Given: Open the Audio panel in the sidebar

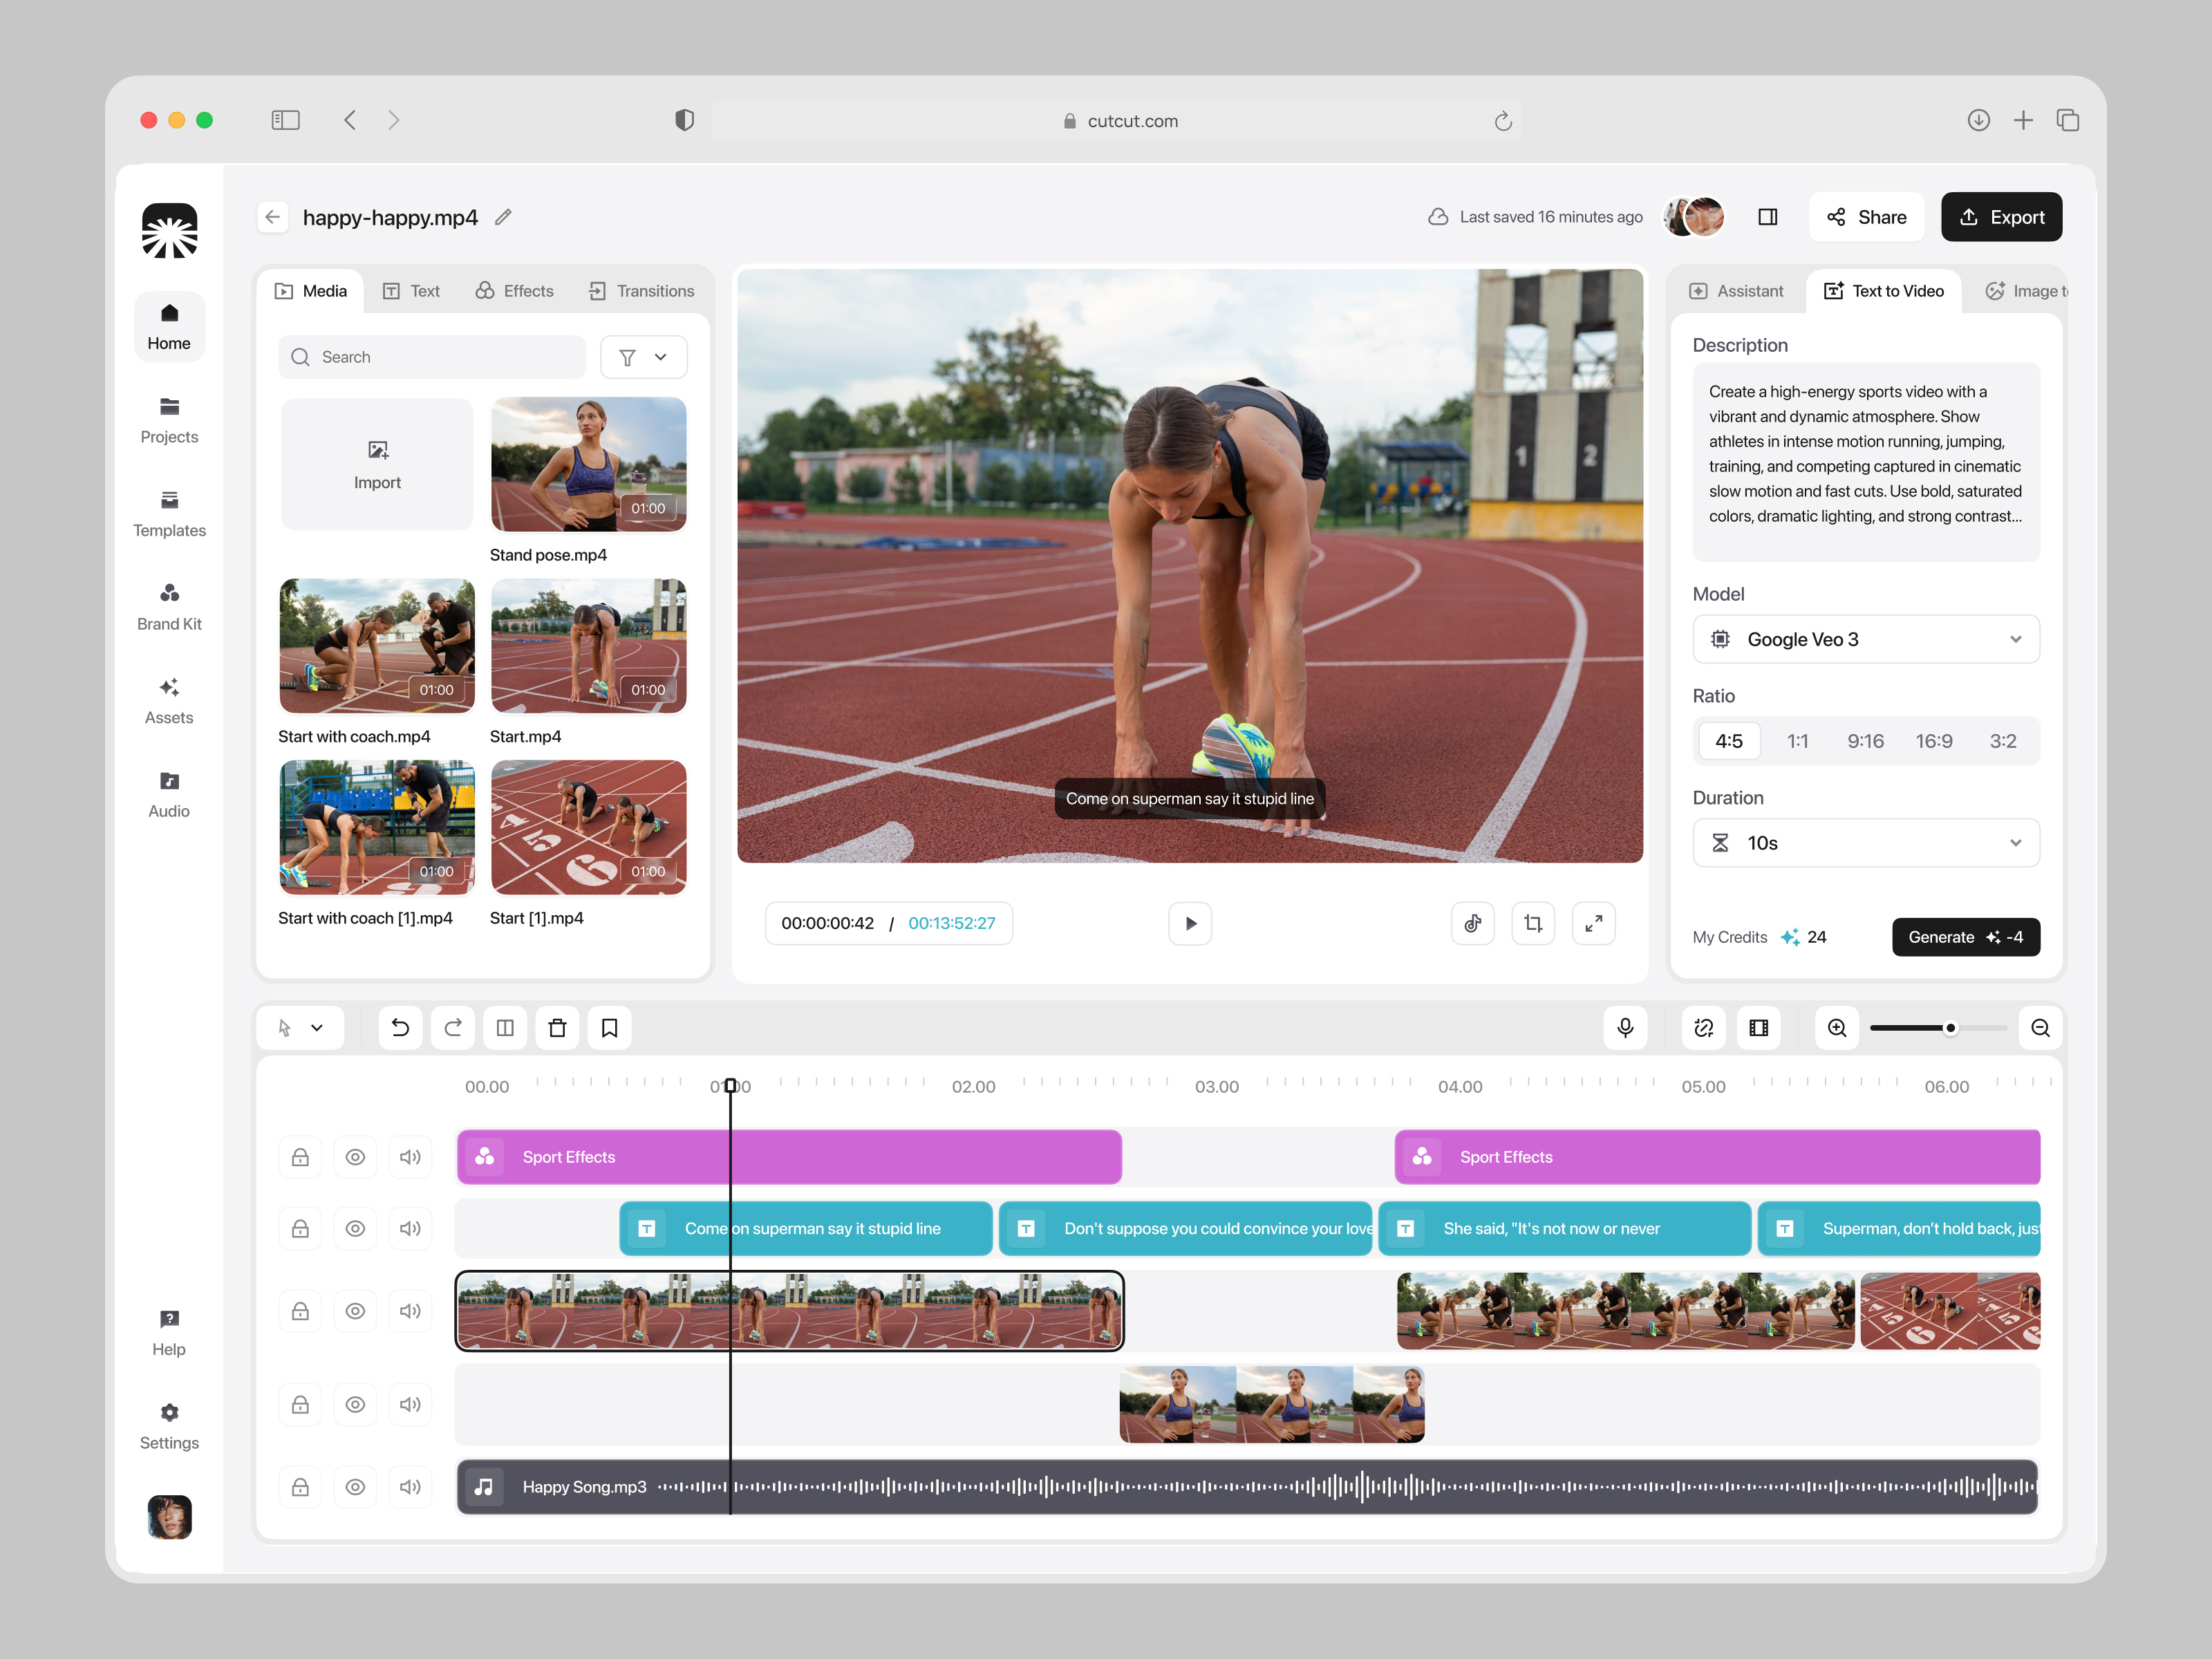Looking at the screenshot, I should click(x=169, y=793).
